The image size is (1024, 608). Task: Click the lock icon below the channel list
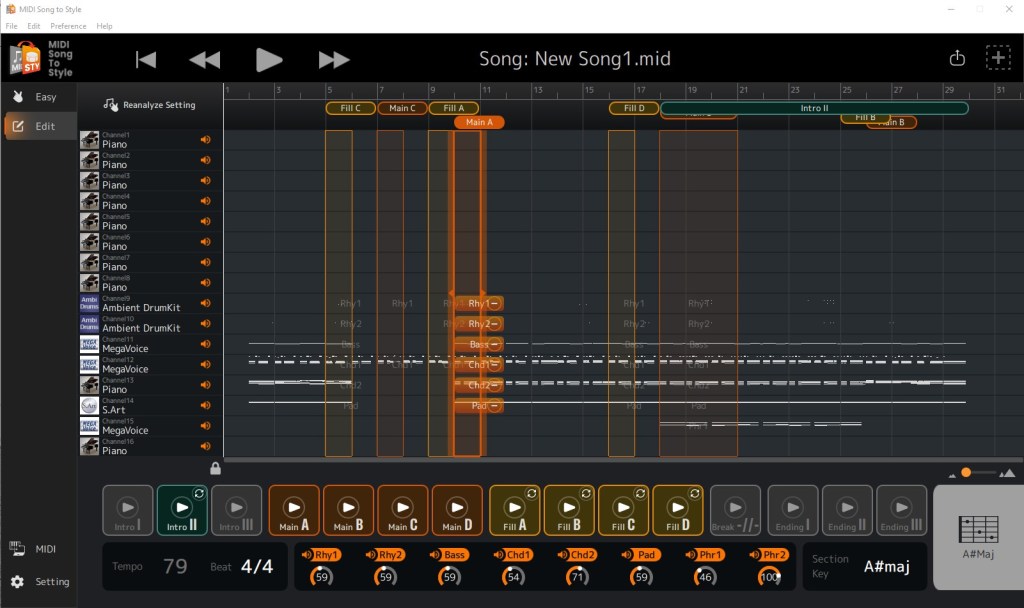point(215,468)
